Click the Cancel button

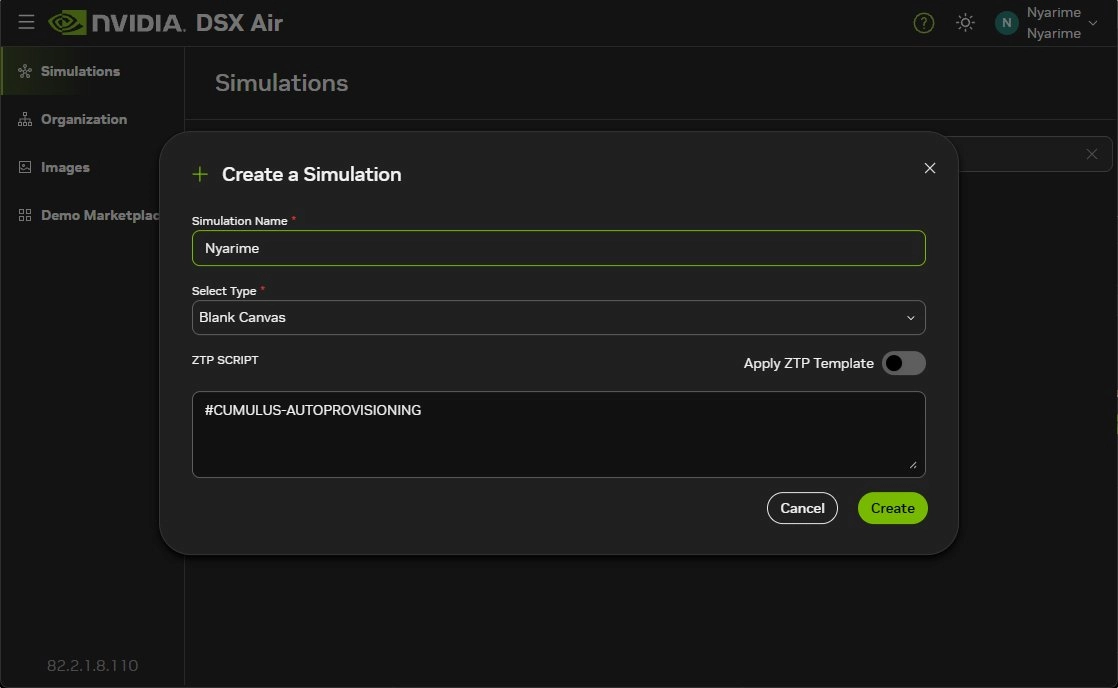coord(802,508)
